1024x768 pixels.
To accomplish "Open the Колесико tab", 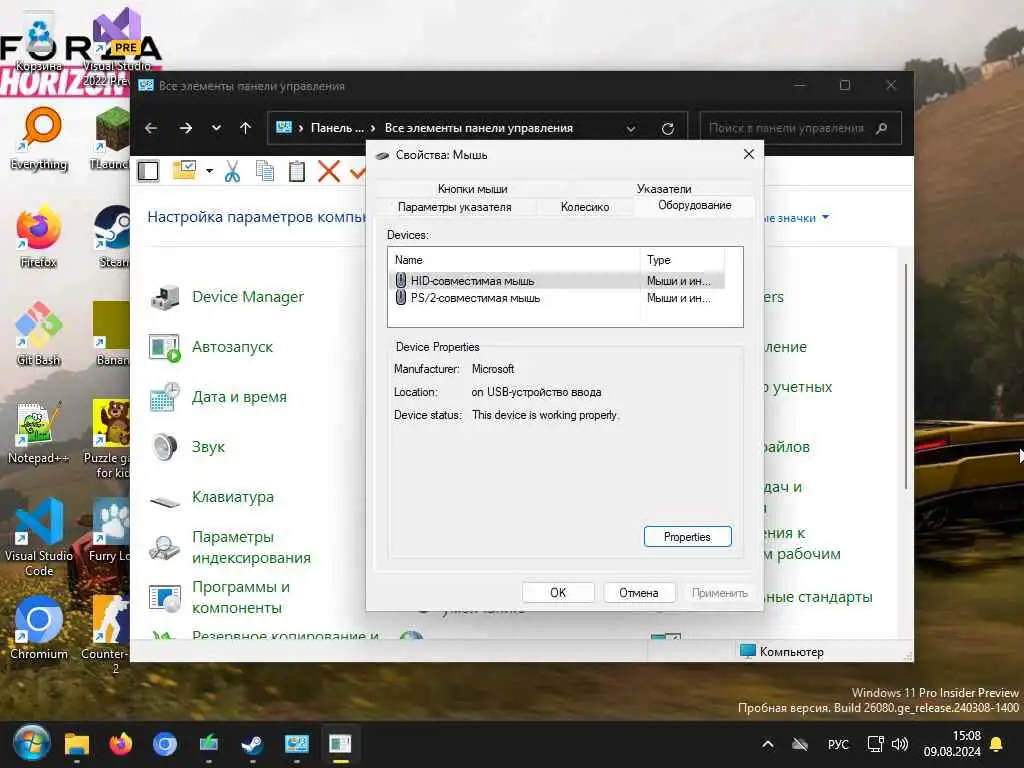I will click(584, 207).
